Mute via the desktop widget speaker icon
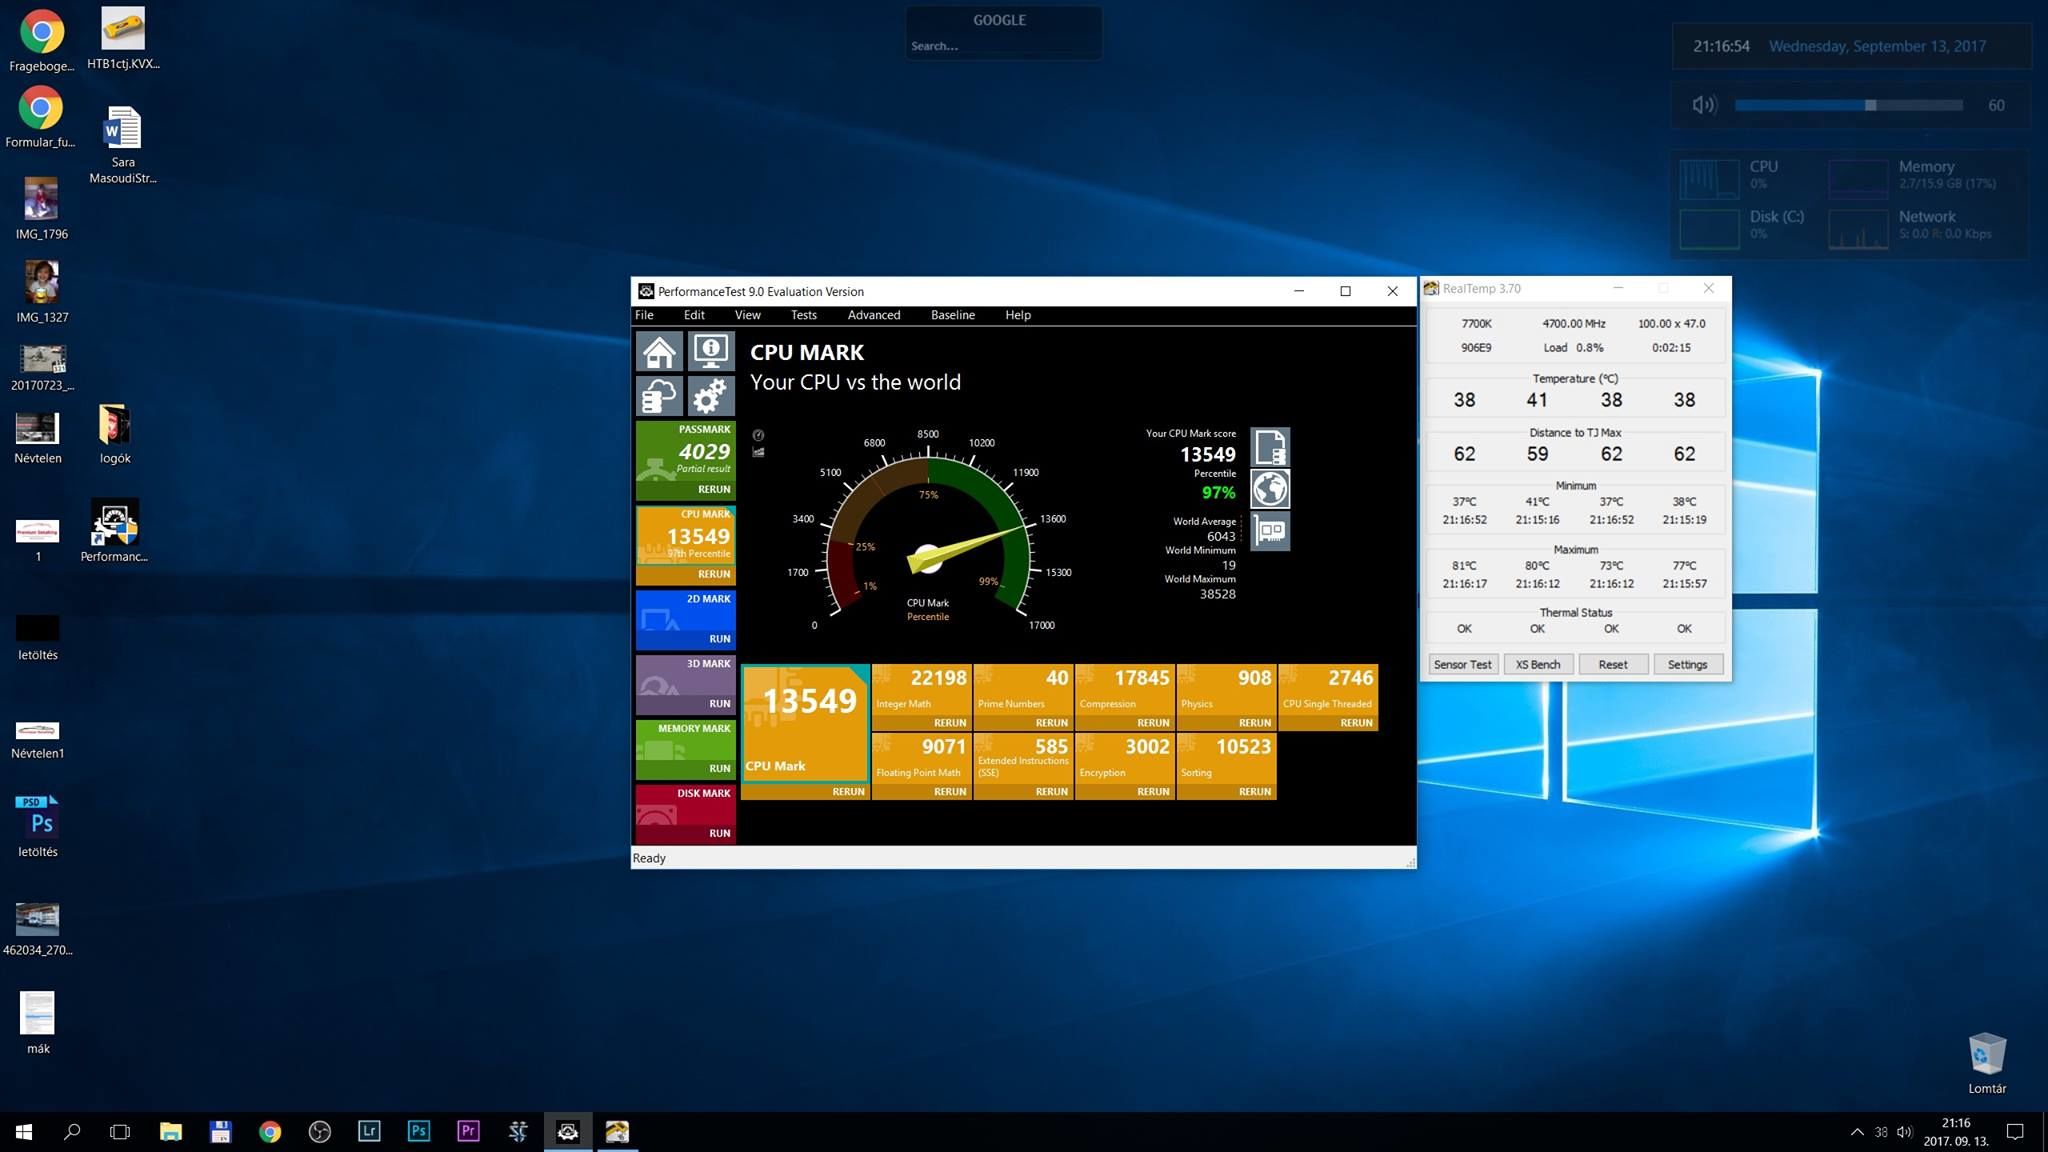This screenshot has height=1152, width=2048. tap(1703, 105)
